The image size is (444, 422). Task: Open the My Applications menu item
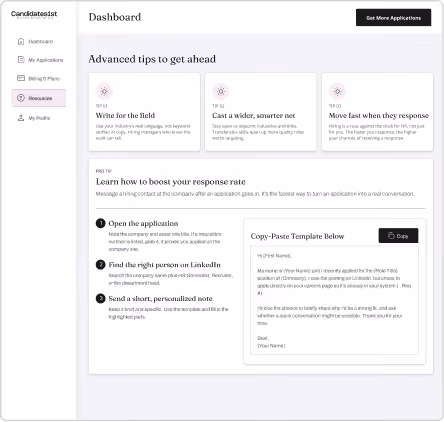pyautogui.click(x=39, y=60)
